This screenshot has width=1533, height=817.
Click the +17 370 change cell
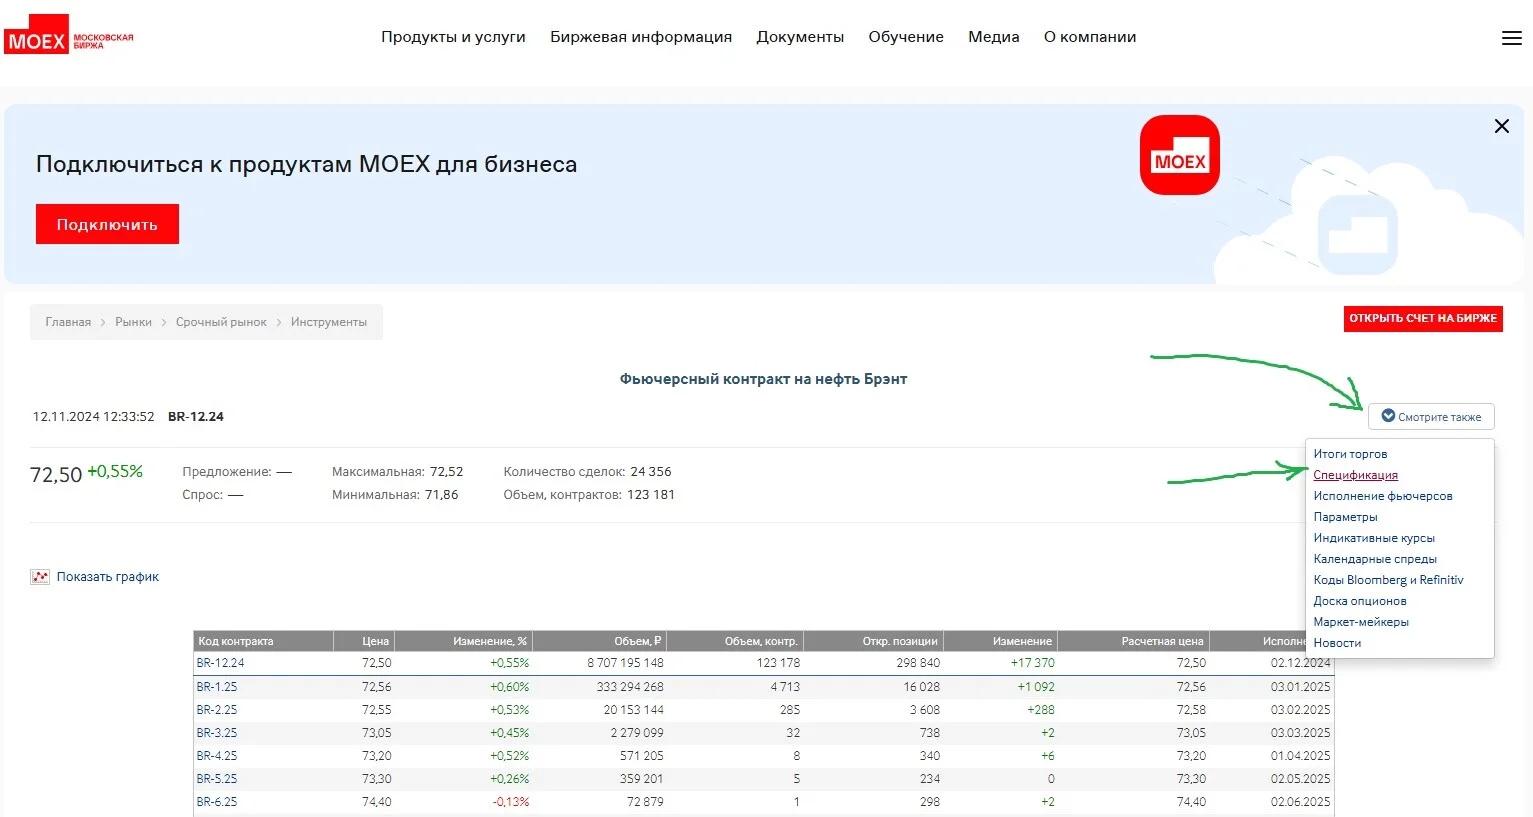(1032, 663)
